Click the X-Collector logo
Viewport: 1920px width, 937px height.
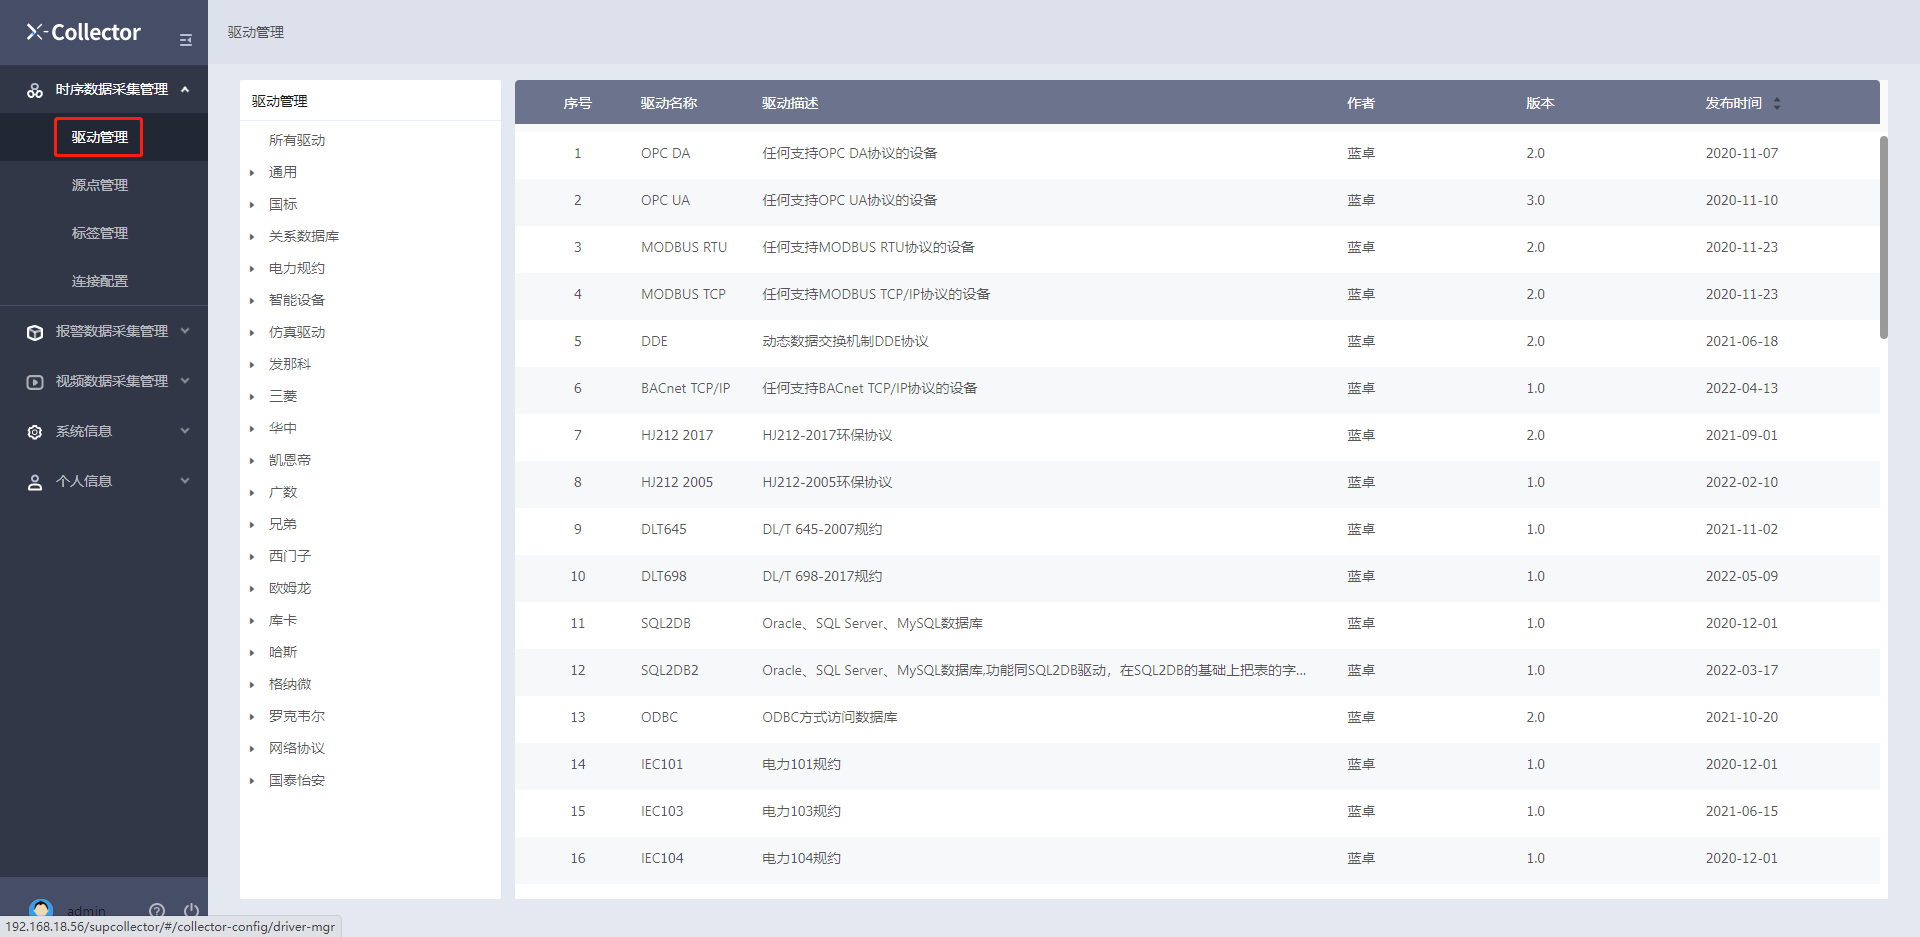coord(84,32)
